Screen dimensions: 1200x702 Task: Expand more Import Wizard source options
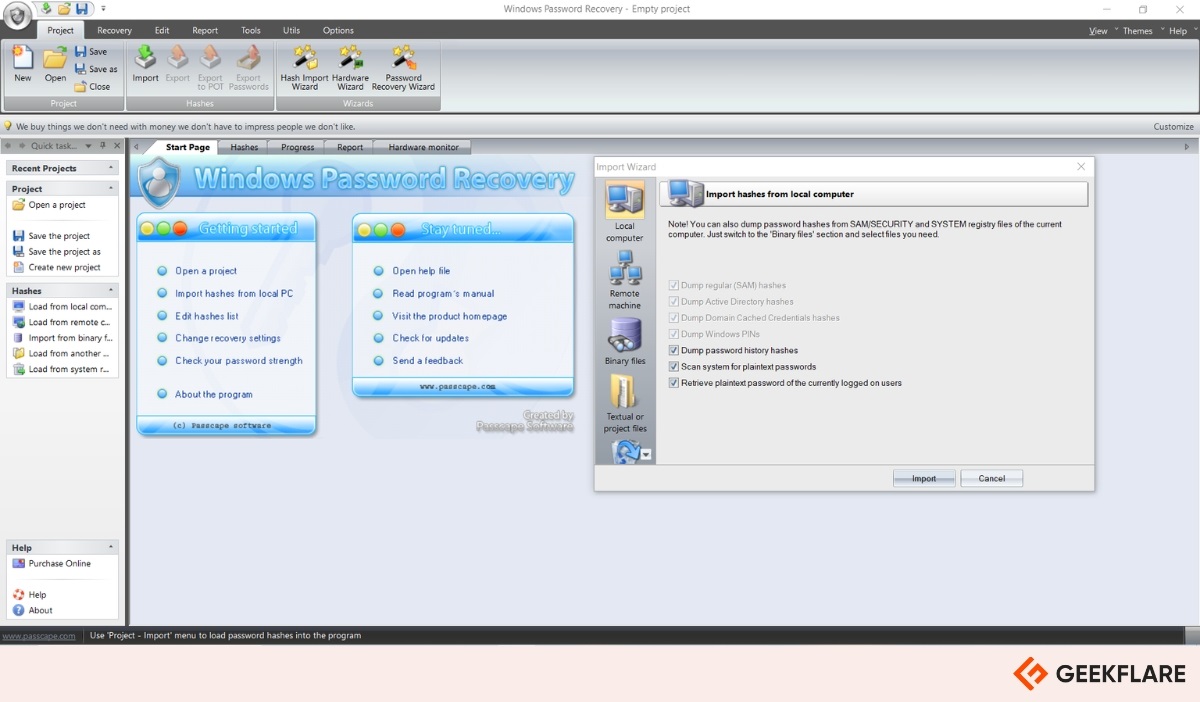pos(646,455)
